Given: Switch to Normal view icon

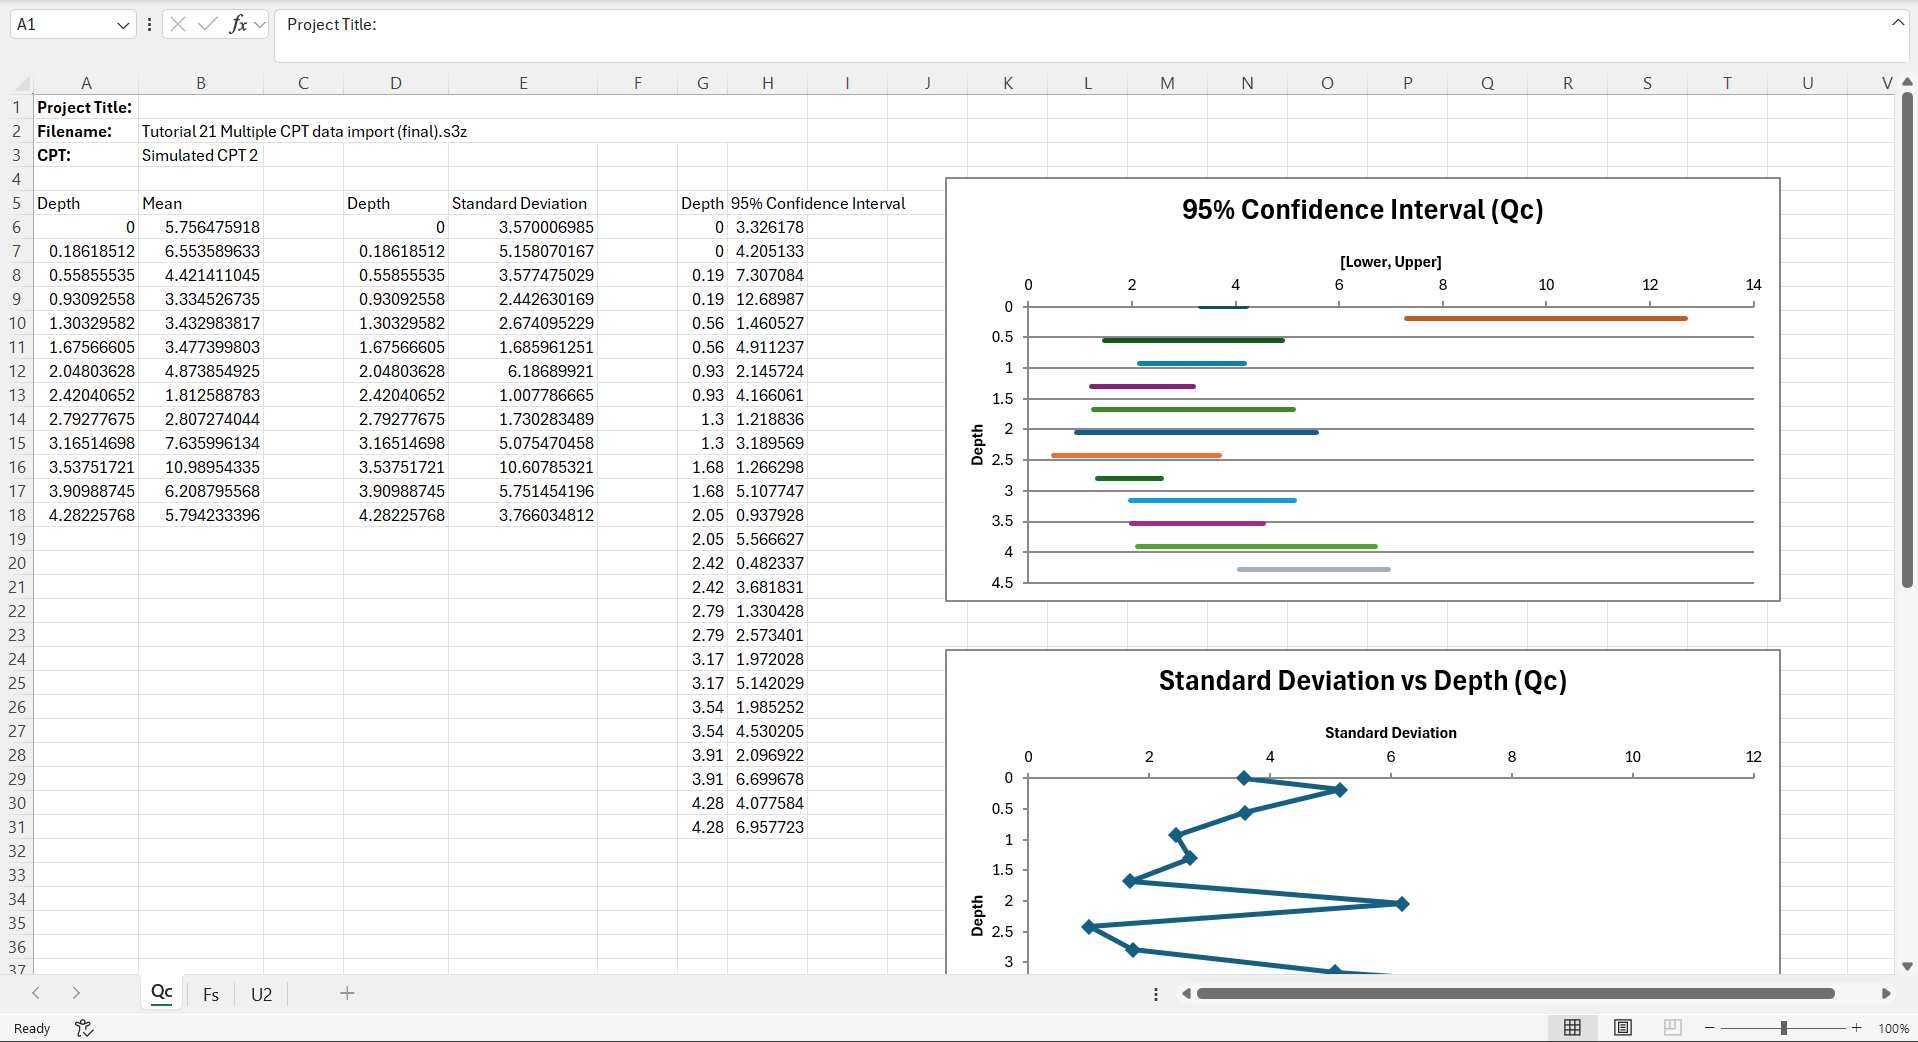Looking at the screenshot, I should click(x=1572, y=1027).
